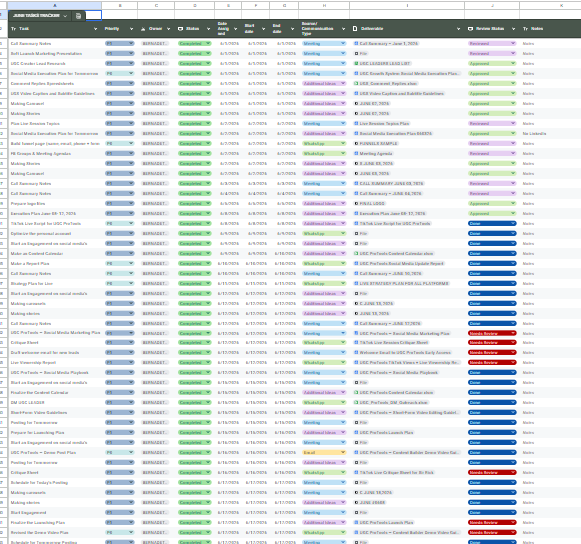Click the file icon in Deliverable header
Viewport: 581px width, 544px height.
[355, 29]
